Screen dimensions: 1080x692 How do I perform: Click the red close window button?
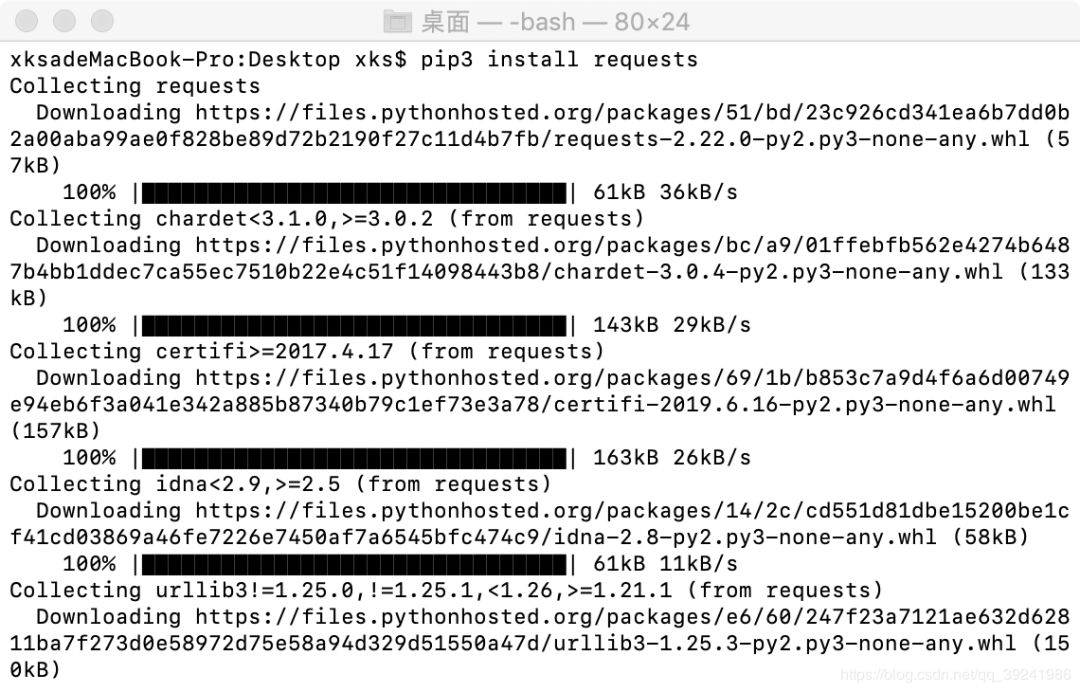click(x=26, y=21)
